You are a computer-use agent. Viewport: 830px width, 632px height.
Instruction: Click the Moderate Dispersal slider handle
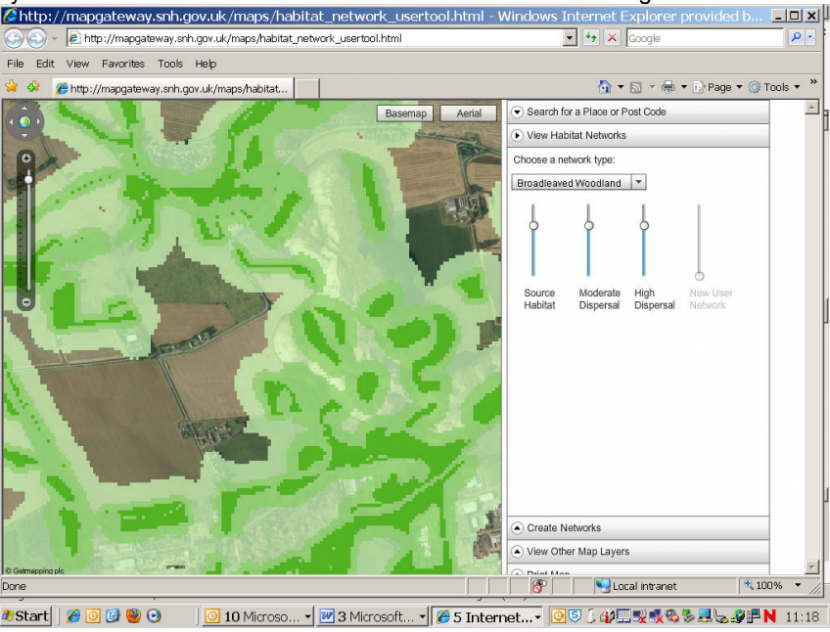point(589,225)
